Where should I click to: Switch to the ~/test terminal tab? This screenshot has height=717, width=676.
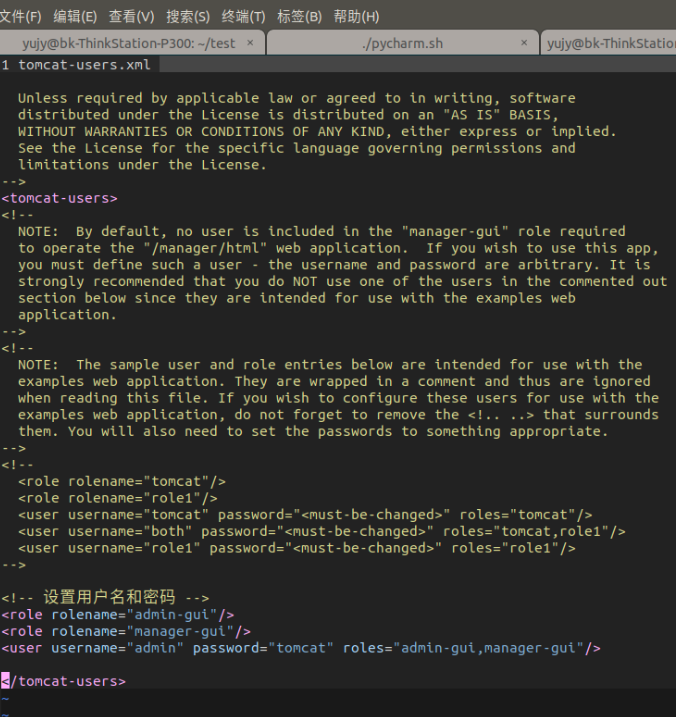pos(128,43)
